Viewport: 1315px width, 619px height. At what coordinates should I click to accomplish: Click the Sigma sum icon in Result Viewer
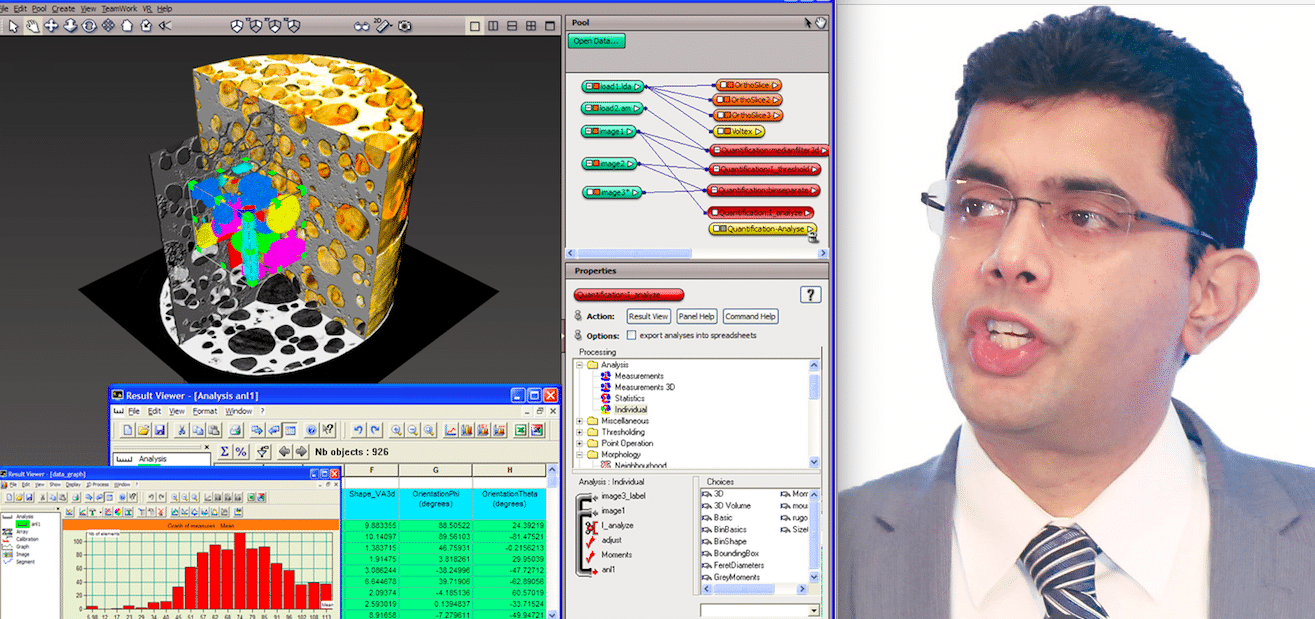224,452
